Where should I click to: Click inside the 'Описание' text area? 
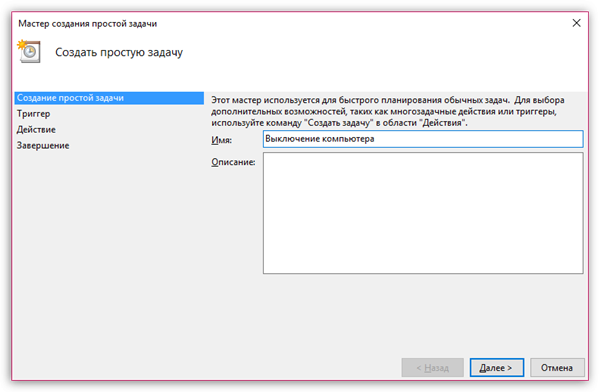[x=423, y=213]
